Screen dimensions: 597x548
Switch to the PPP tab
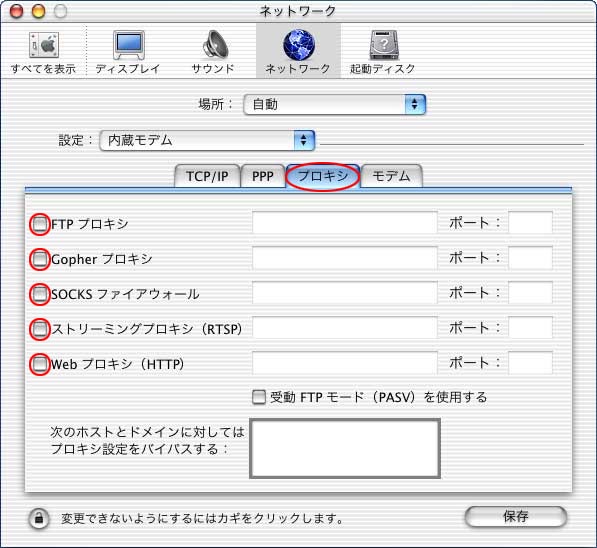(263, 176)
